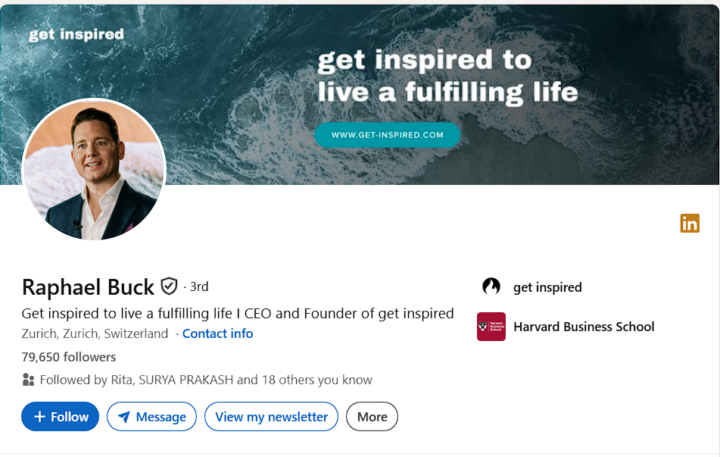Follow Raphael Buck

click(60, 417)
